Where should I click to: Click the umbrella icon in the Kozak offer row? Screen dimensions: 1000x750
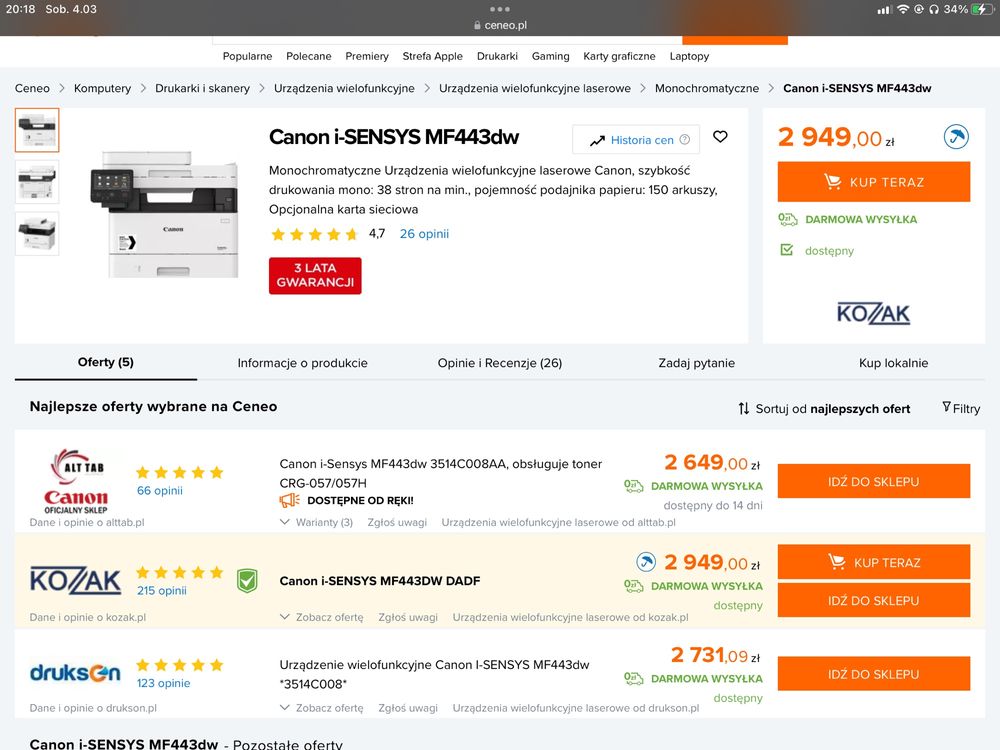pos(646,562)
